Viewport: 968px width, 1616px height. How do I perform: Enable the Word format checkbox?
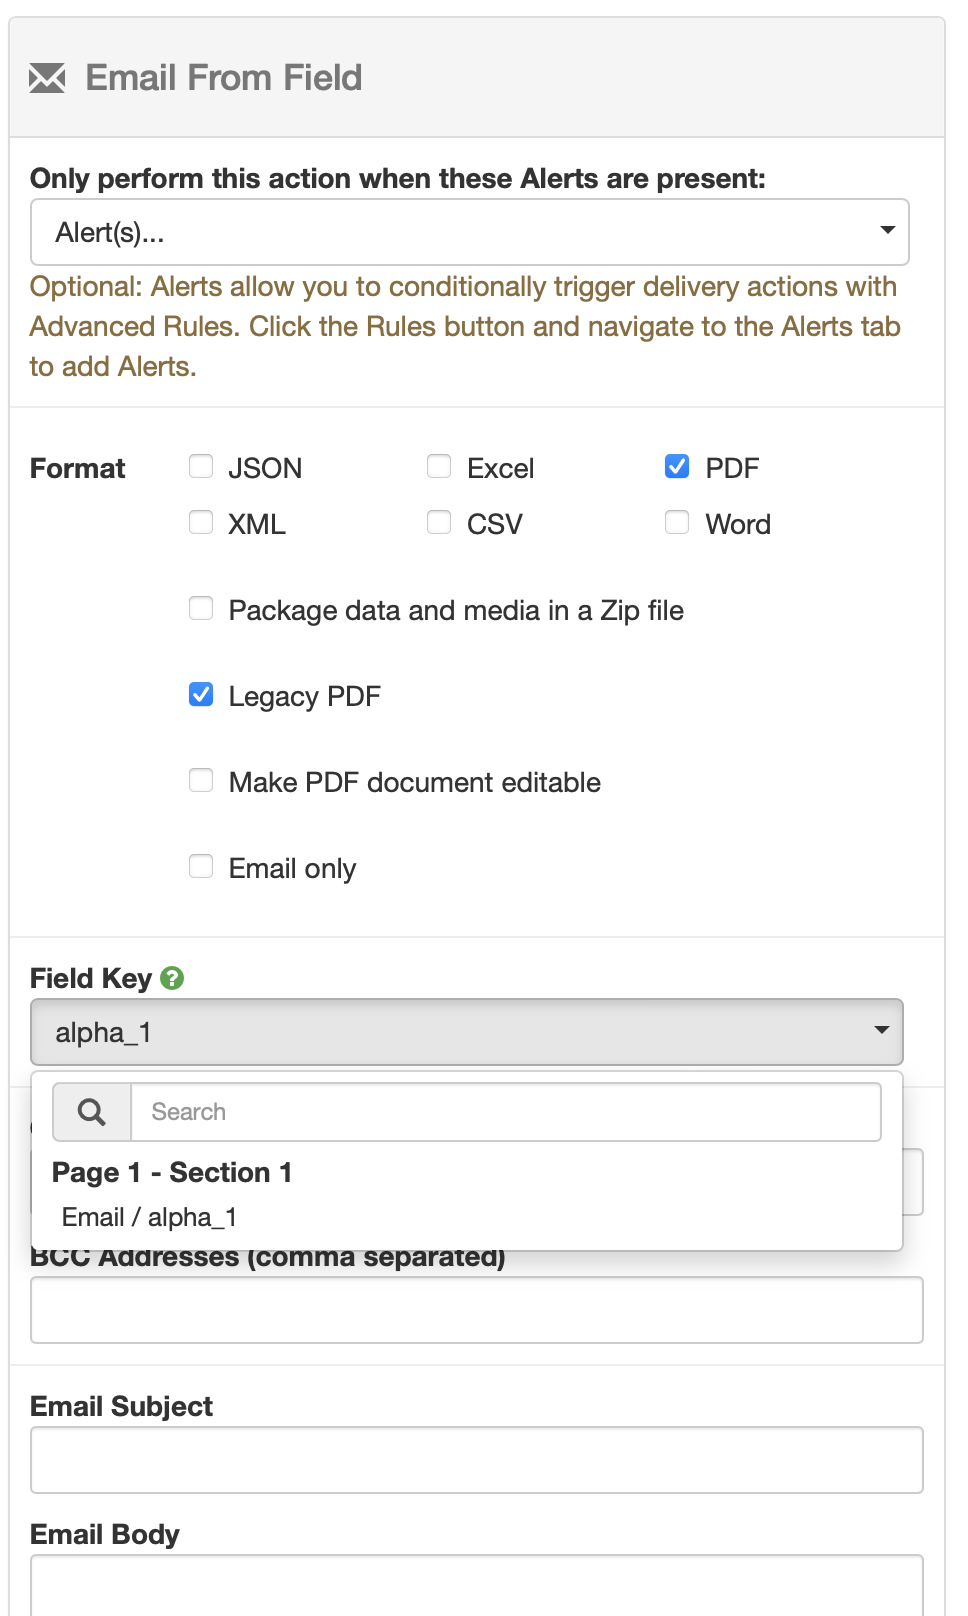(677, 523)
